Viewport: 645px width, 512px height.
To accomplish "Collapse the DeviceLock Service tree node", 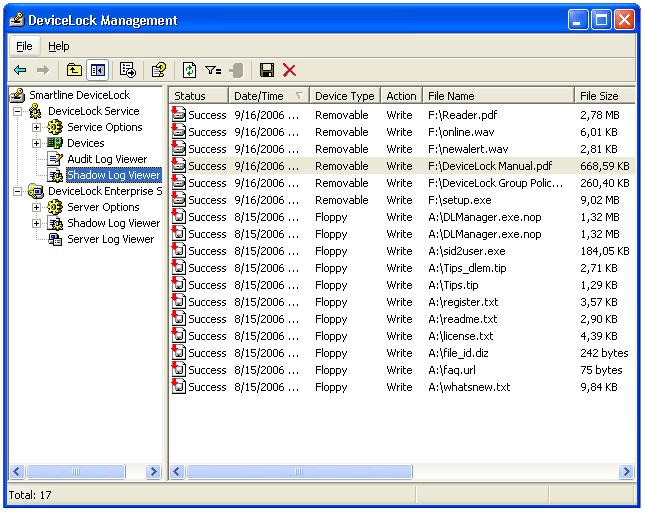I will 17,111.
